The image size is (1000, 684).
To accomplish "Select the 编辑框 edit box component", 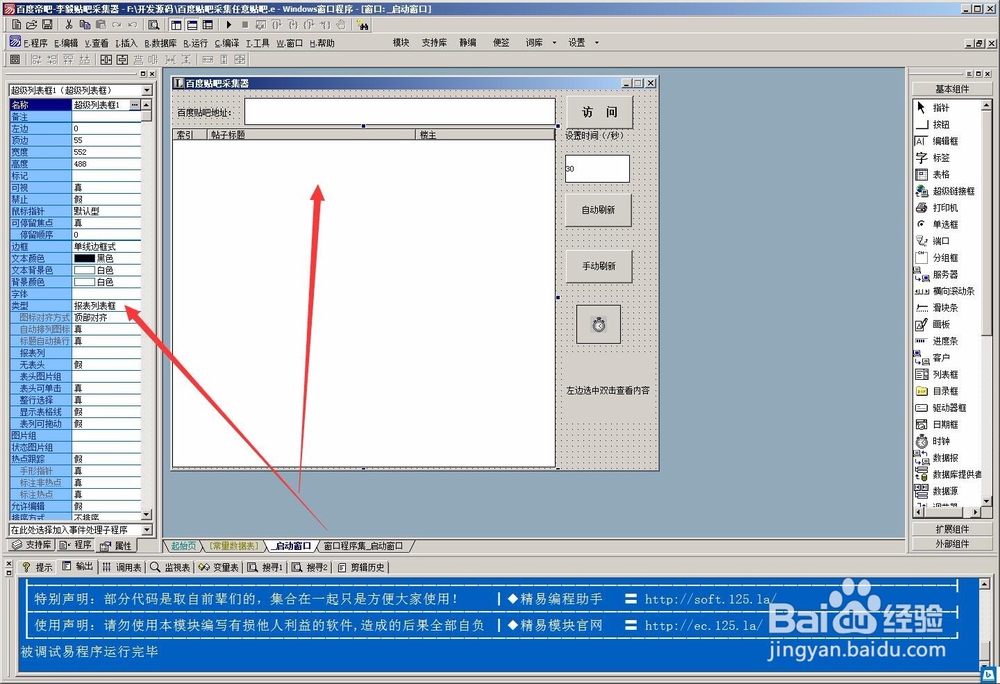I will tap(947, 141).
